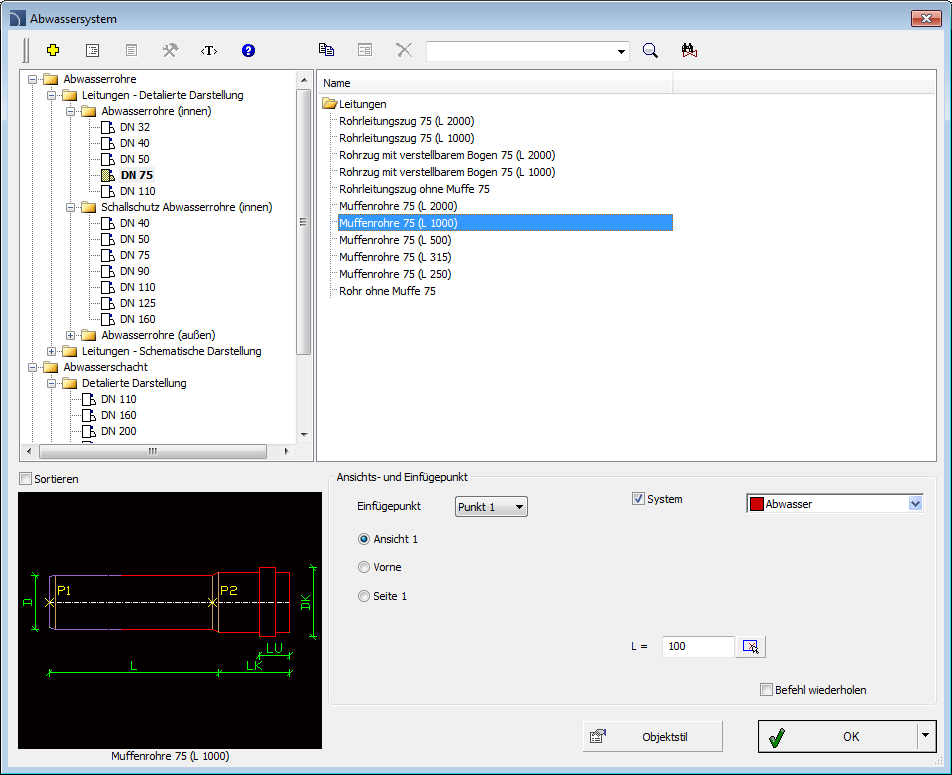Select the Vorne radio button
Screen dimensions: 952x775
tap(364, 567)
